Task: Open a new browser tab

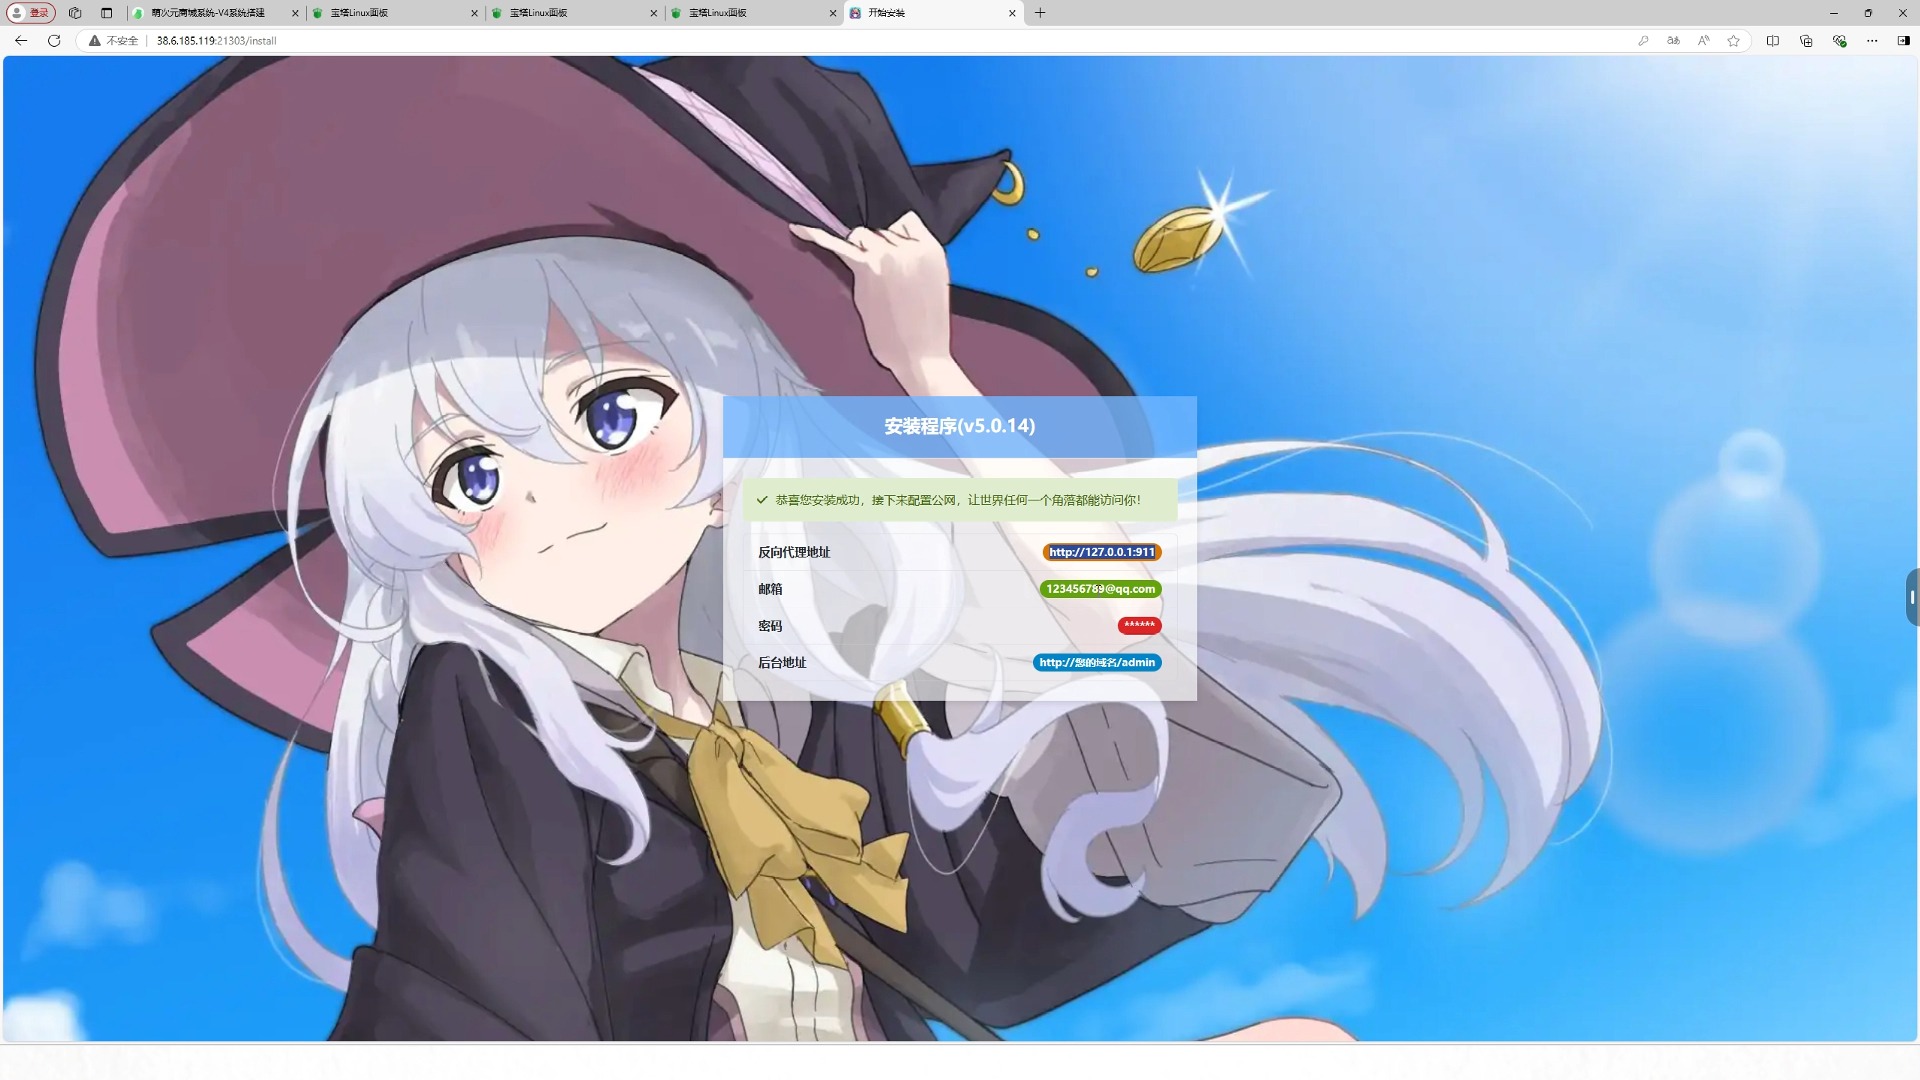Action: coord(1040,13)
